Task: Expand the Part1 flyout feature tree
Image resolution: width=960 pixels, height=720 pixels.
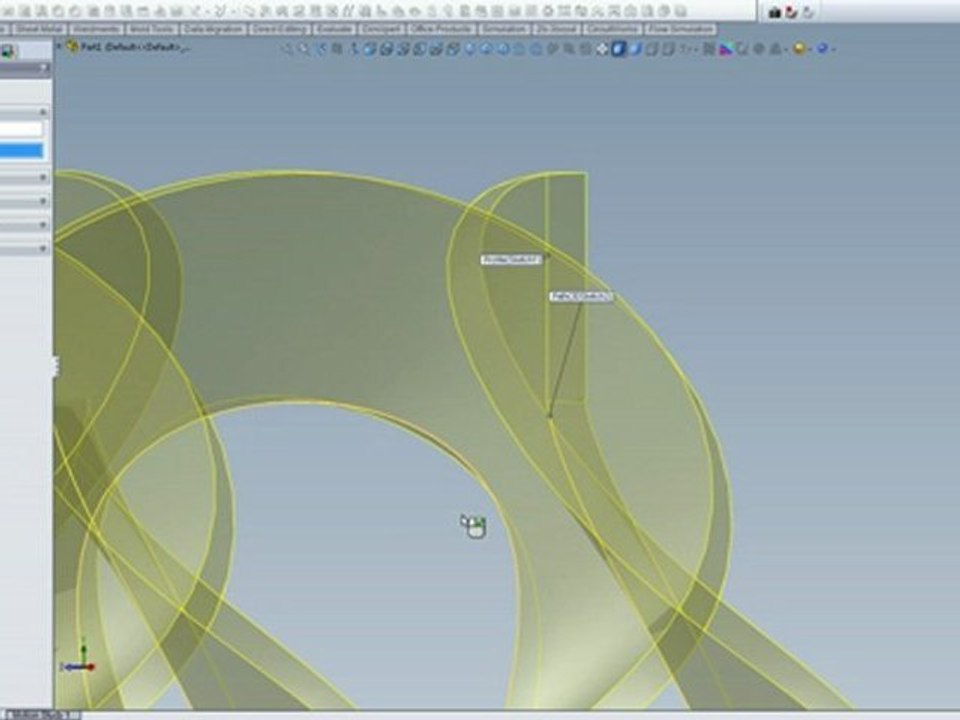Action: [x=59, y=47]
